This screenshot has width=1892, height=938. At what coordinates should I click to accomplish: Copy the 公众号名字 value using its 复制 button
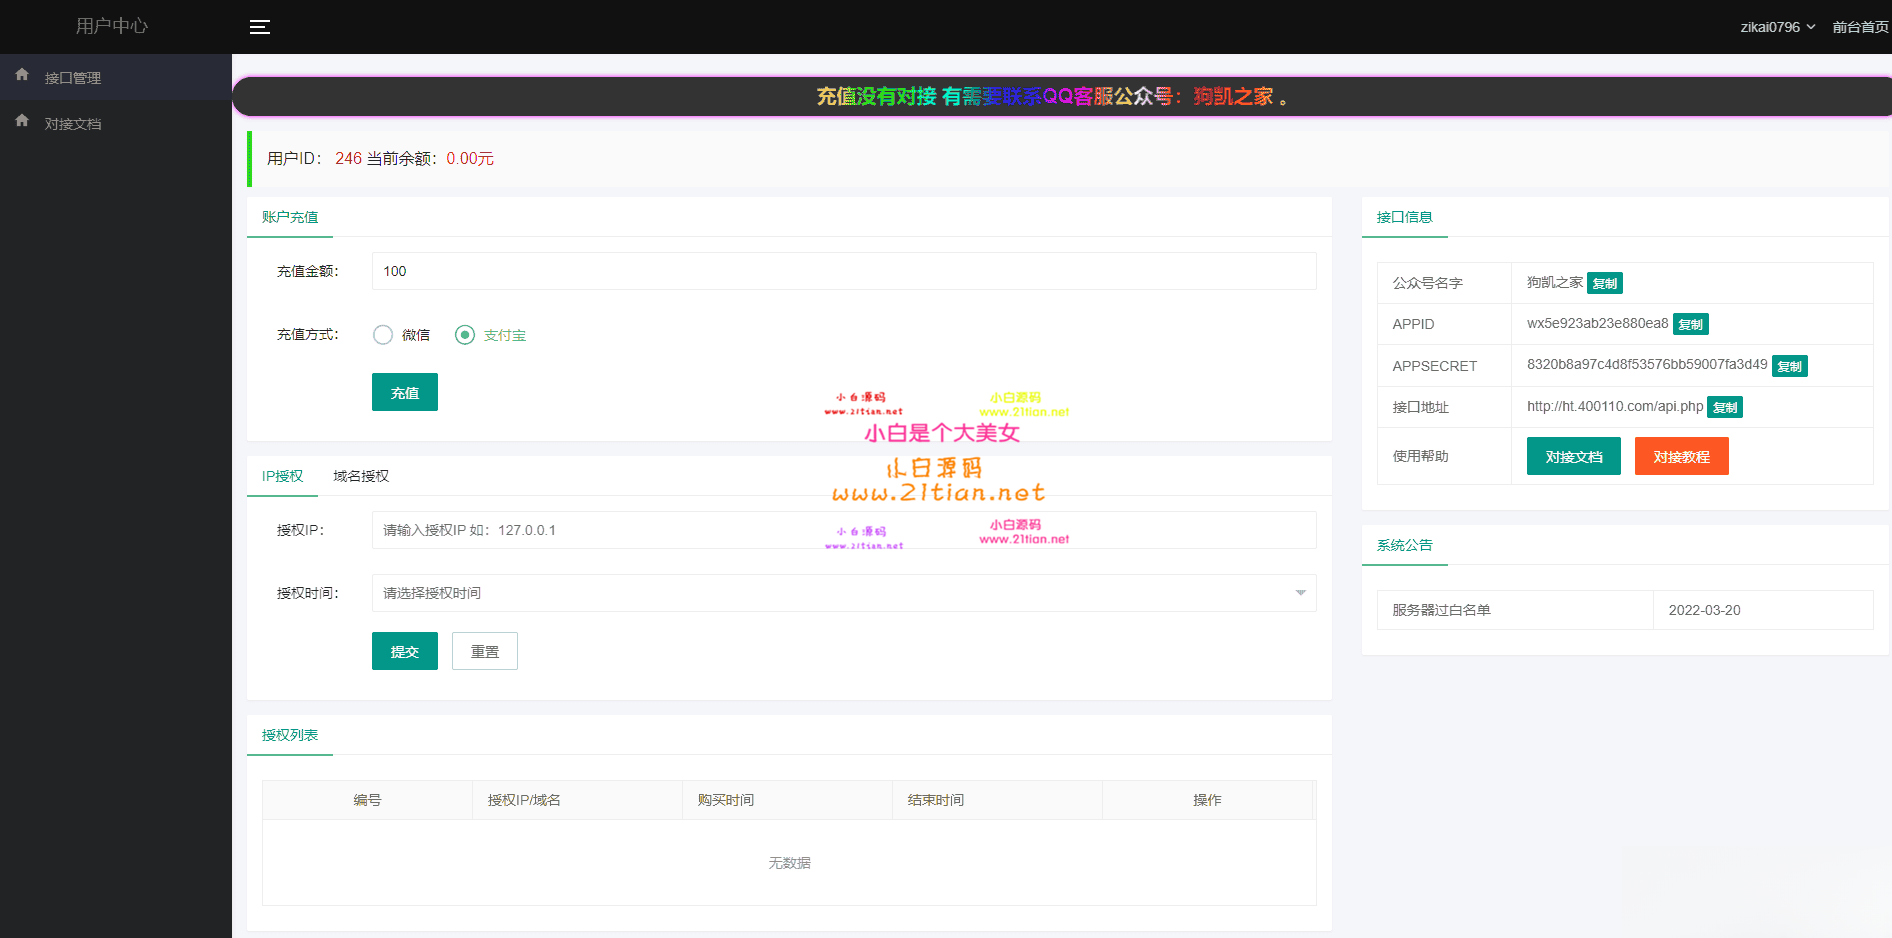click(1604, 283)
